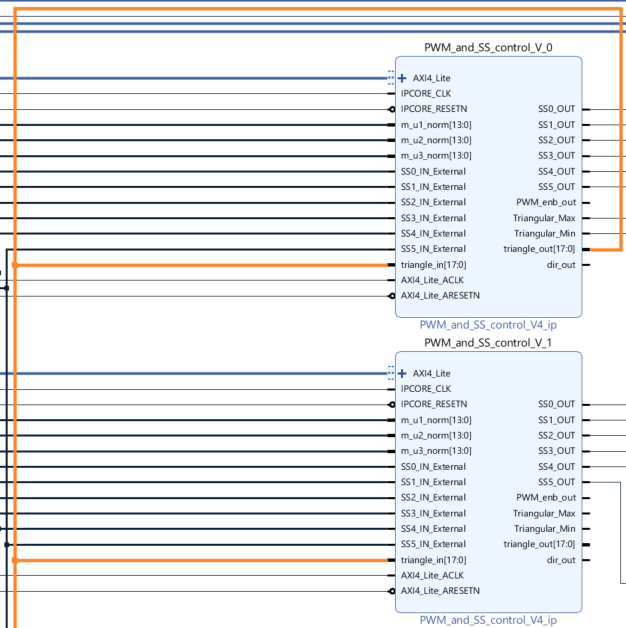Select SS5_OUT port on V_1 block
This screenshot has width=626, height=628.
(556, 482)
